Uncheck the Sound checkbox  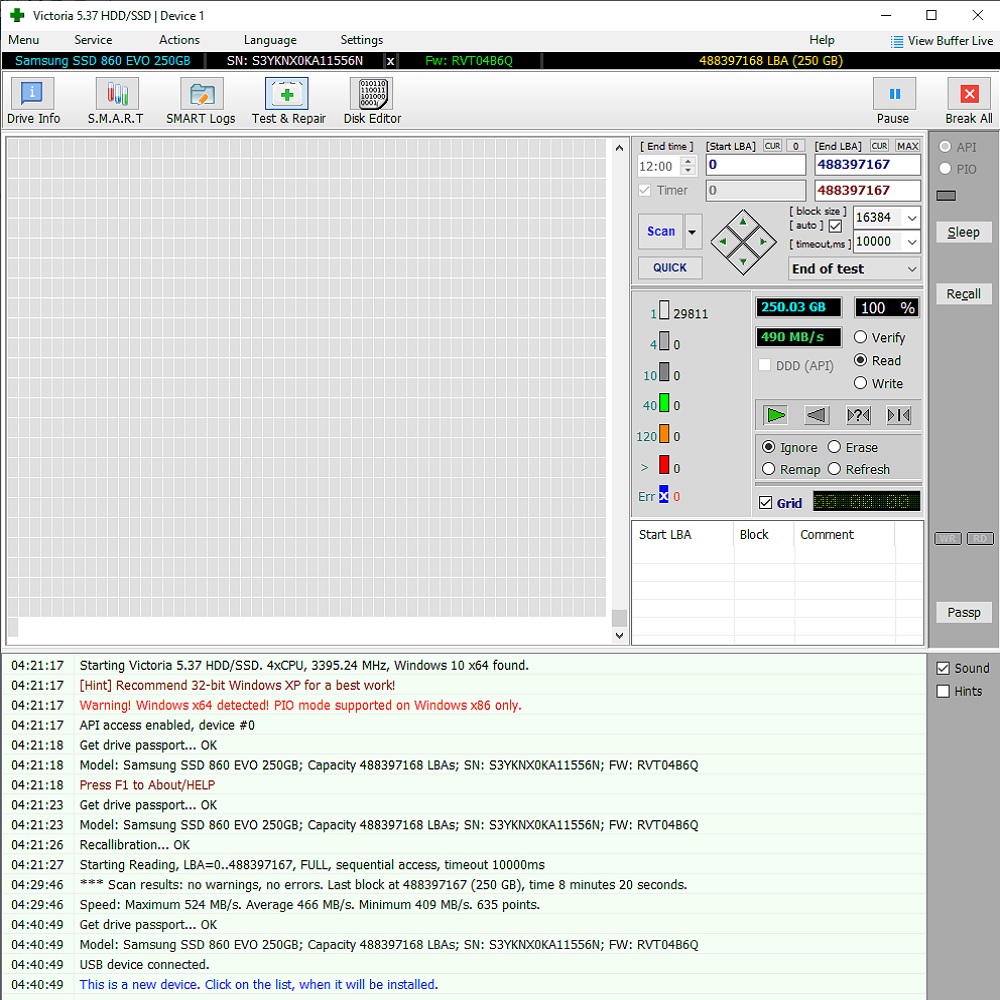[943, 668]
